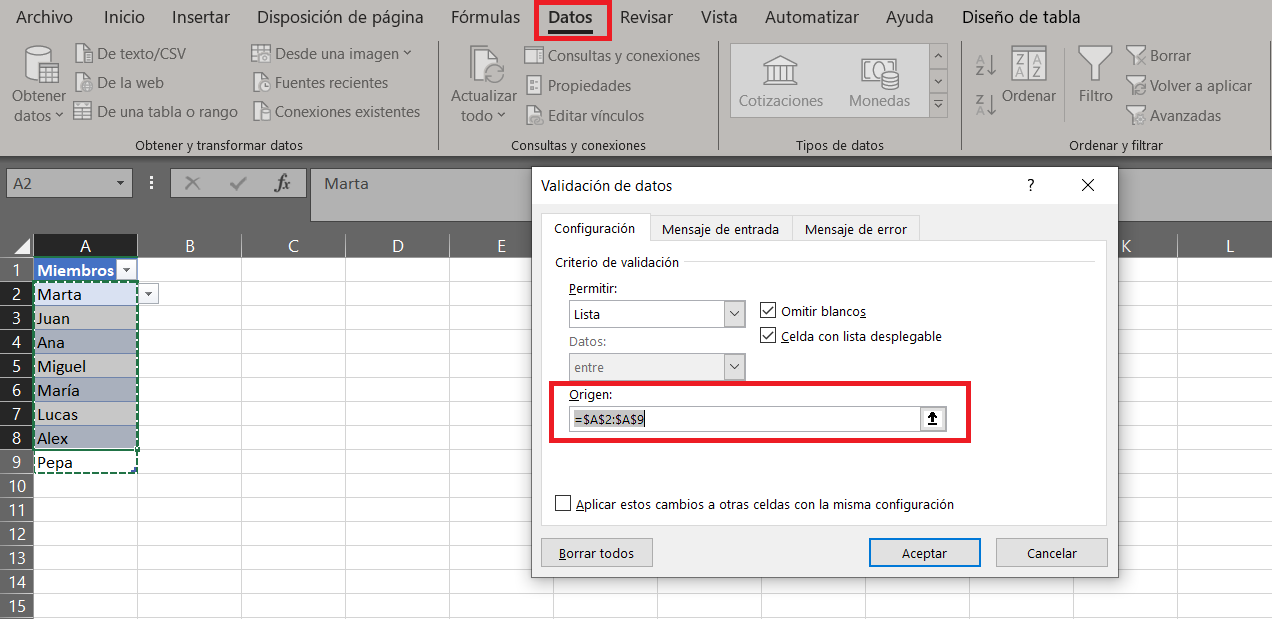Viewport: 1272px width, 619px height.
Task: Select row 12 header
Action: [x=17, y=534]
